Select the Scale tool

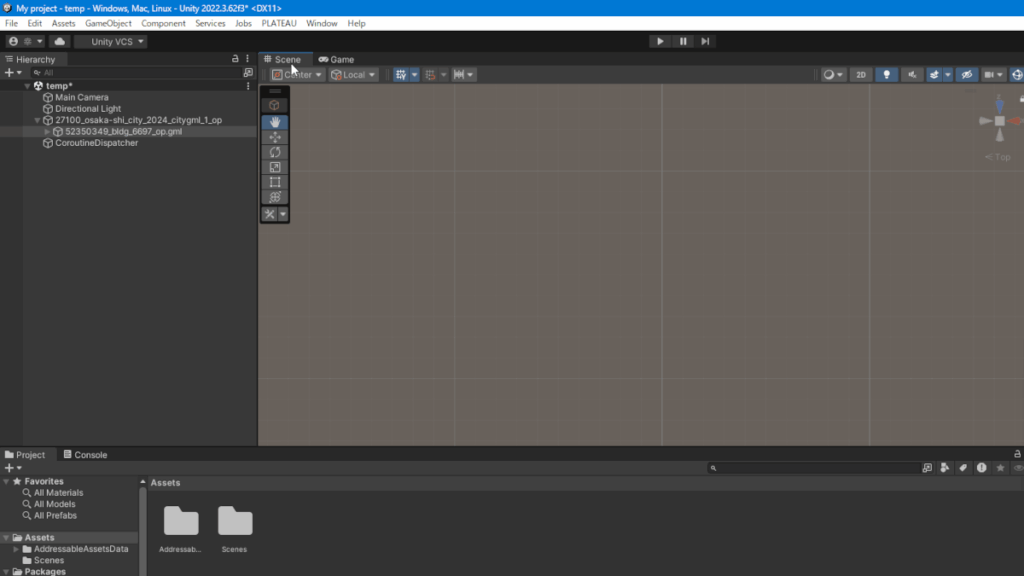click(274, 167)
